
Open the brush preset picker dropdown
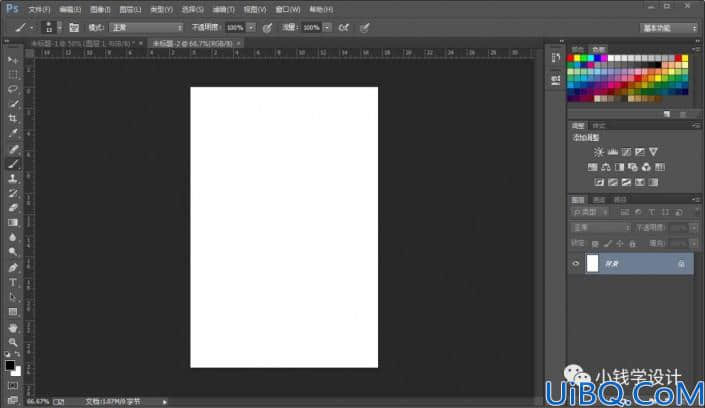tap(59, 28)
